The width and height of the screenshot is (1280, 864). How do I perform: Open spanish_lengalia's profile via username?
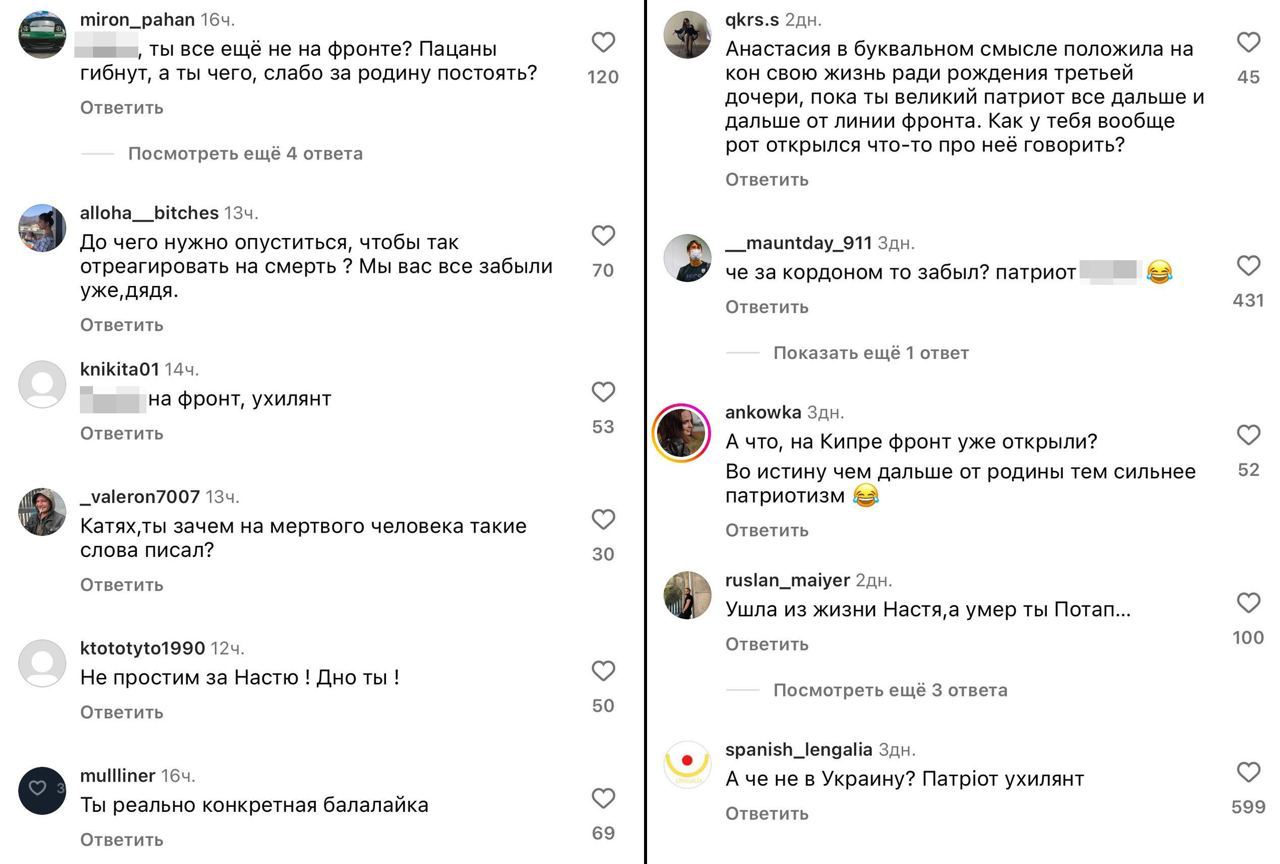pos(798,749)
